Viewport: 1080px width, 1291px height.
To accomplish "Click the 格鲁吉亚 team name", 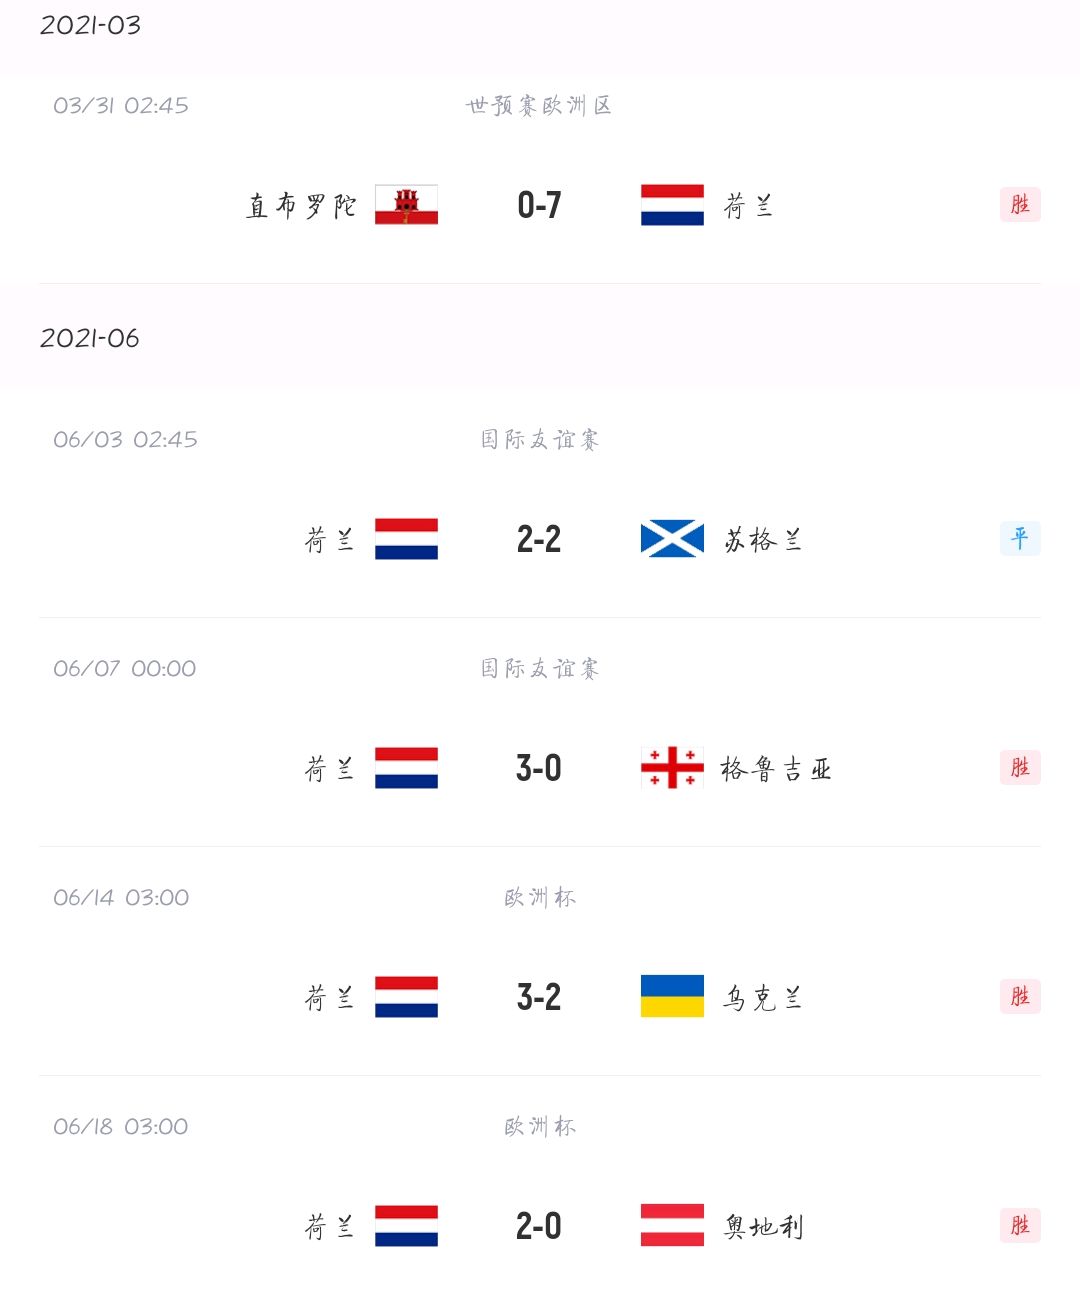I will [x=776, y=769].
